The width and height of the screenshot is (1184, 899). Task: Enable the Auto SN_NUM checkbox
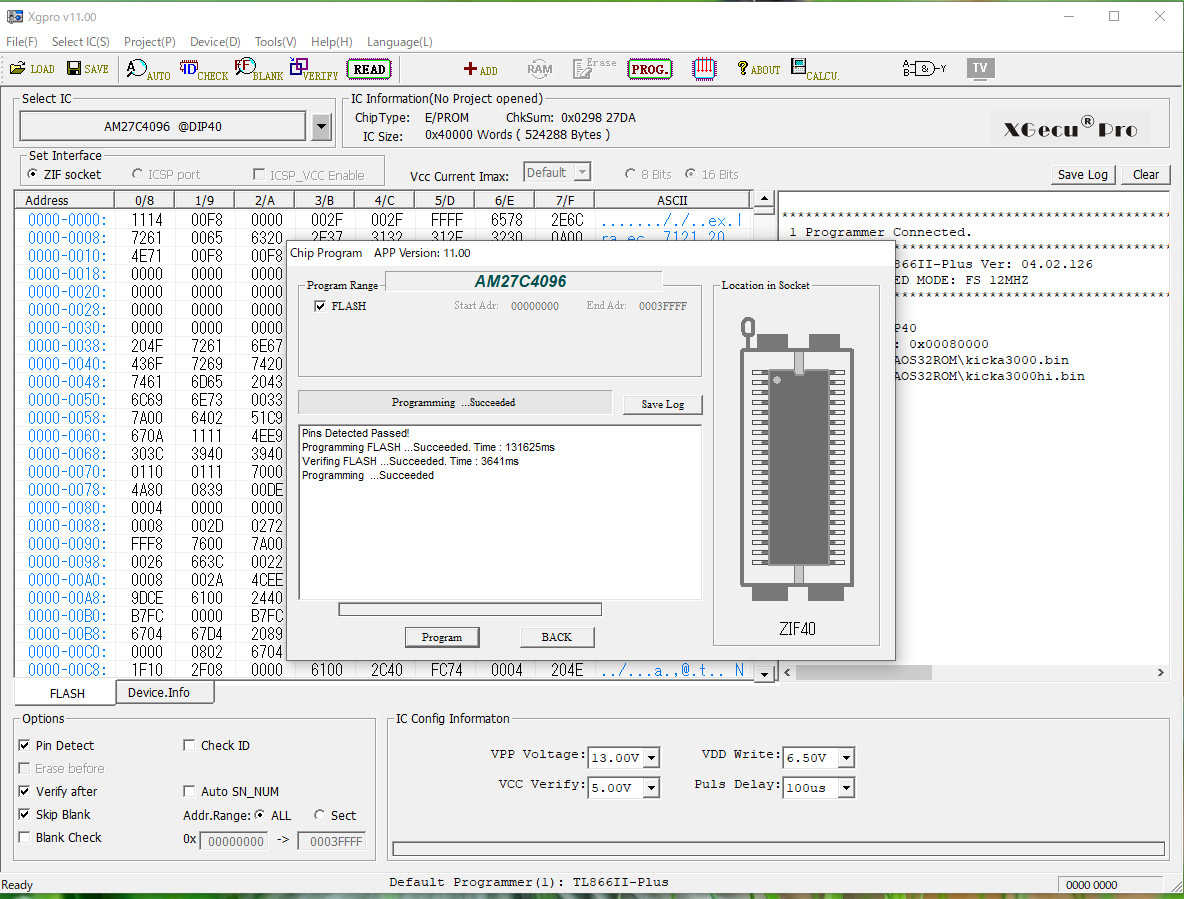click(189, 791)
